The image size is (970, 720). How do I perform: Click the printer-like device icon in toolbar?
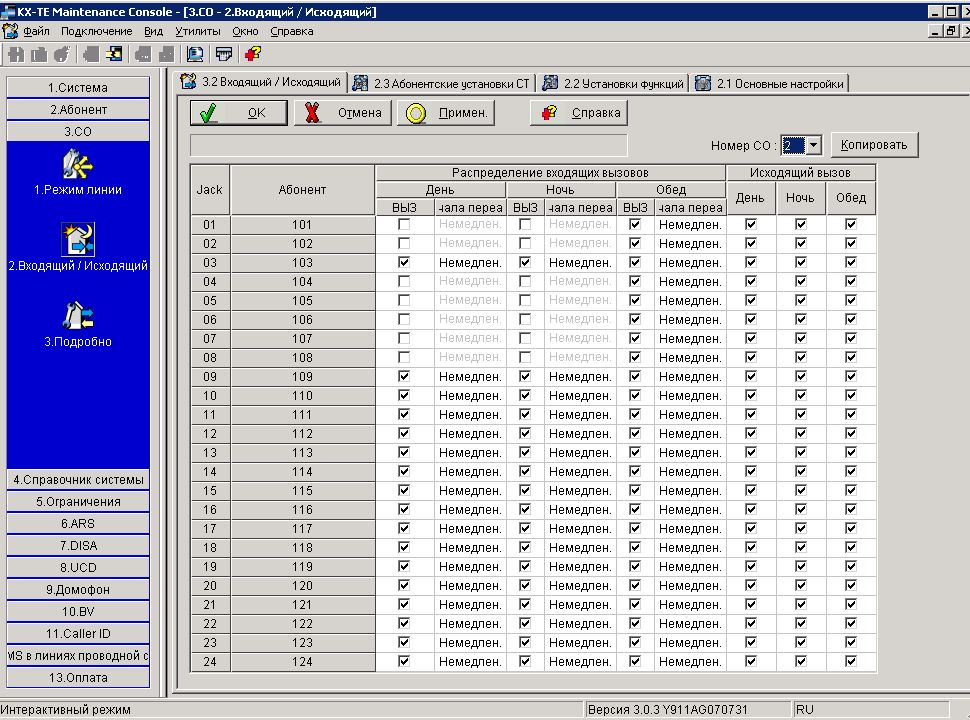coord(224,54)
